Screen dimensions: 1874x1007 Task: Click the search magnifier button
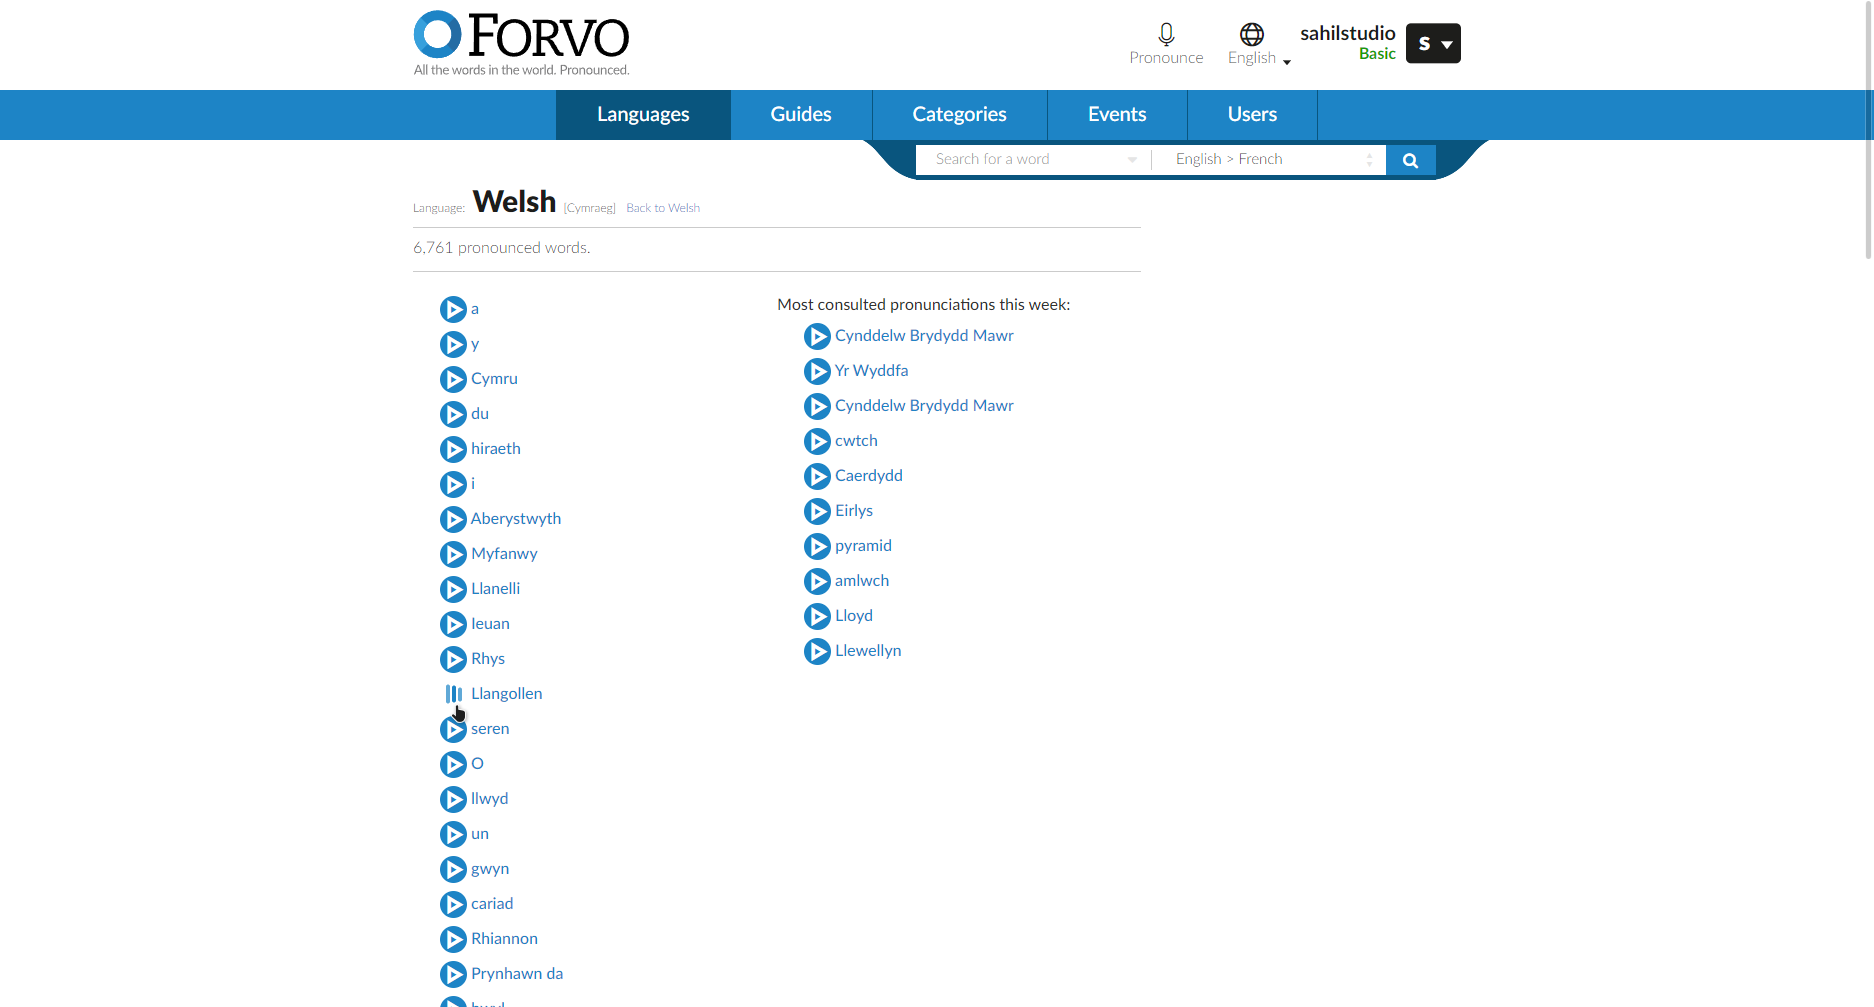click(1410, 159)
